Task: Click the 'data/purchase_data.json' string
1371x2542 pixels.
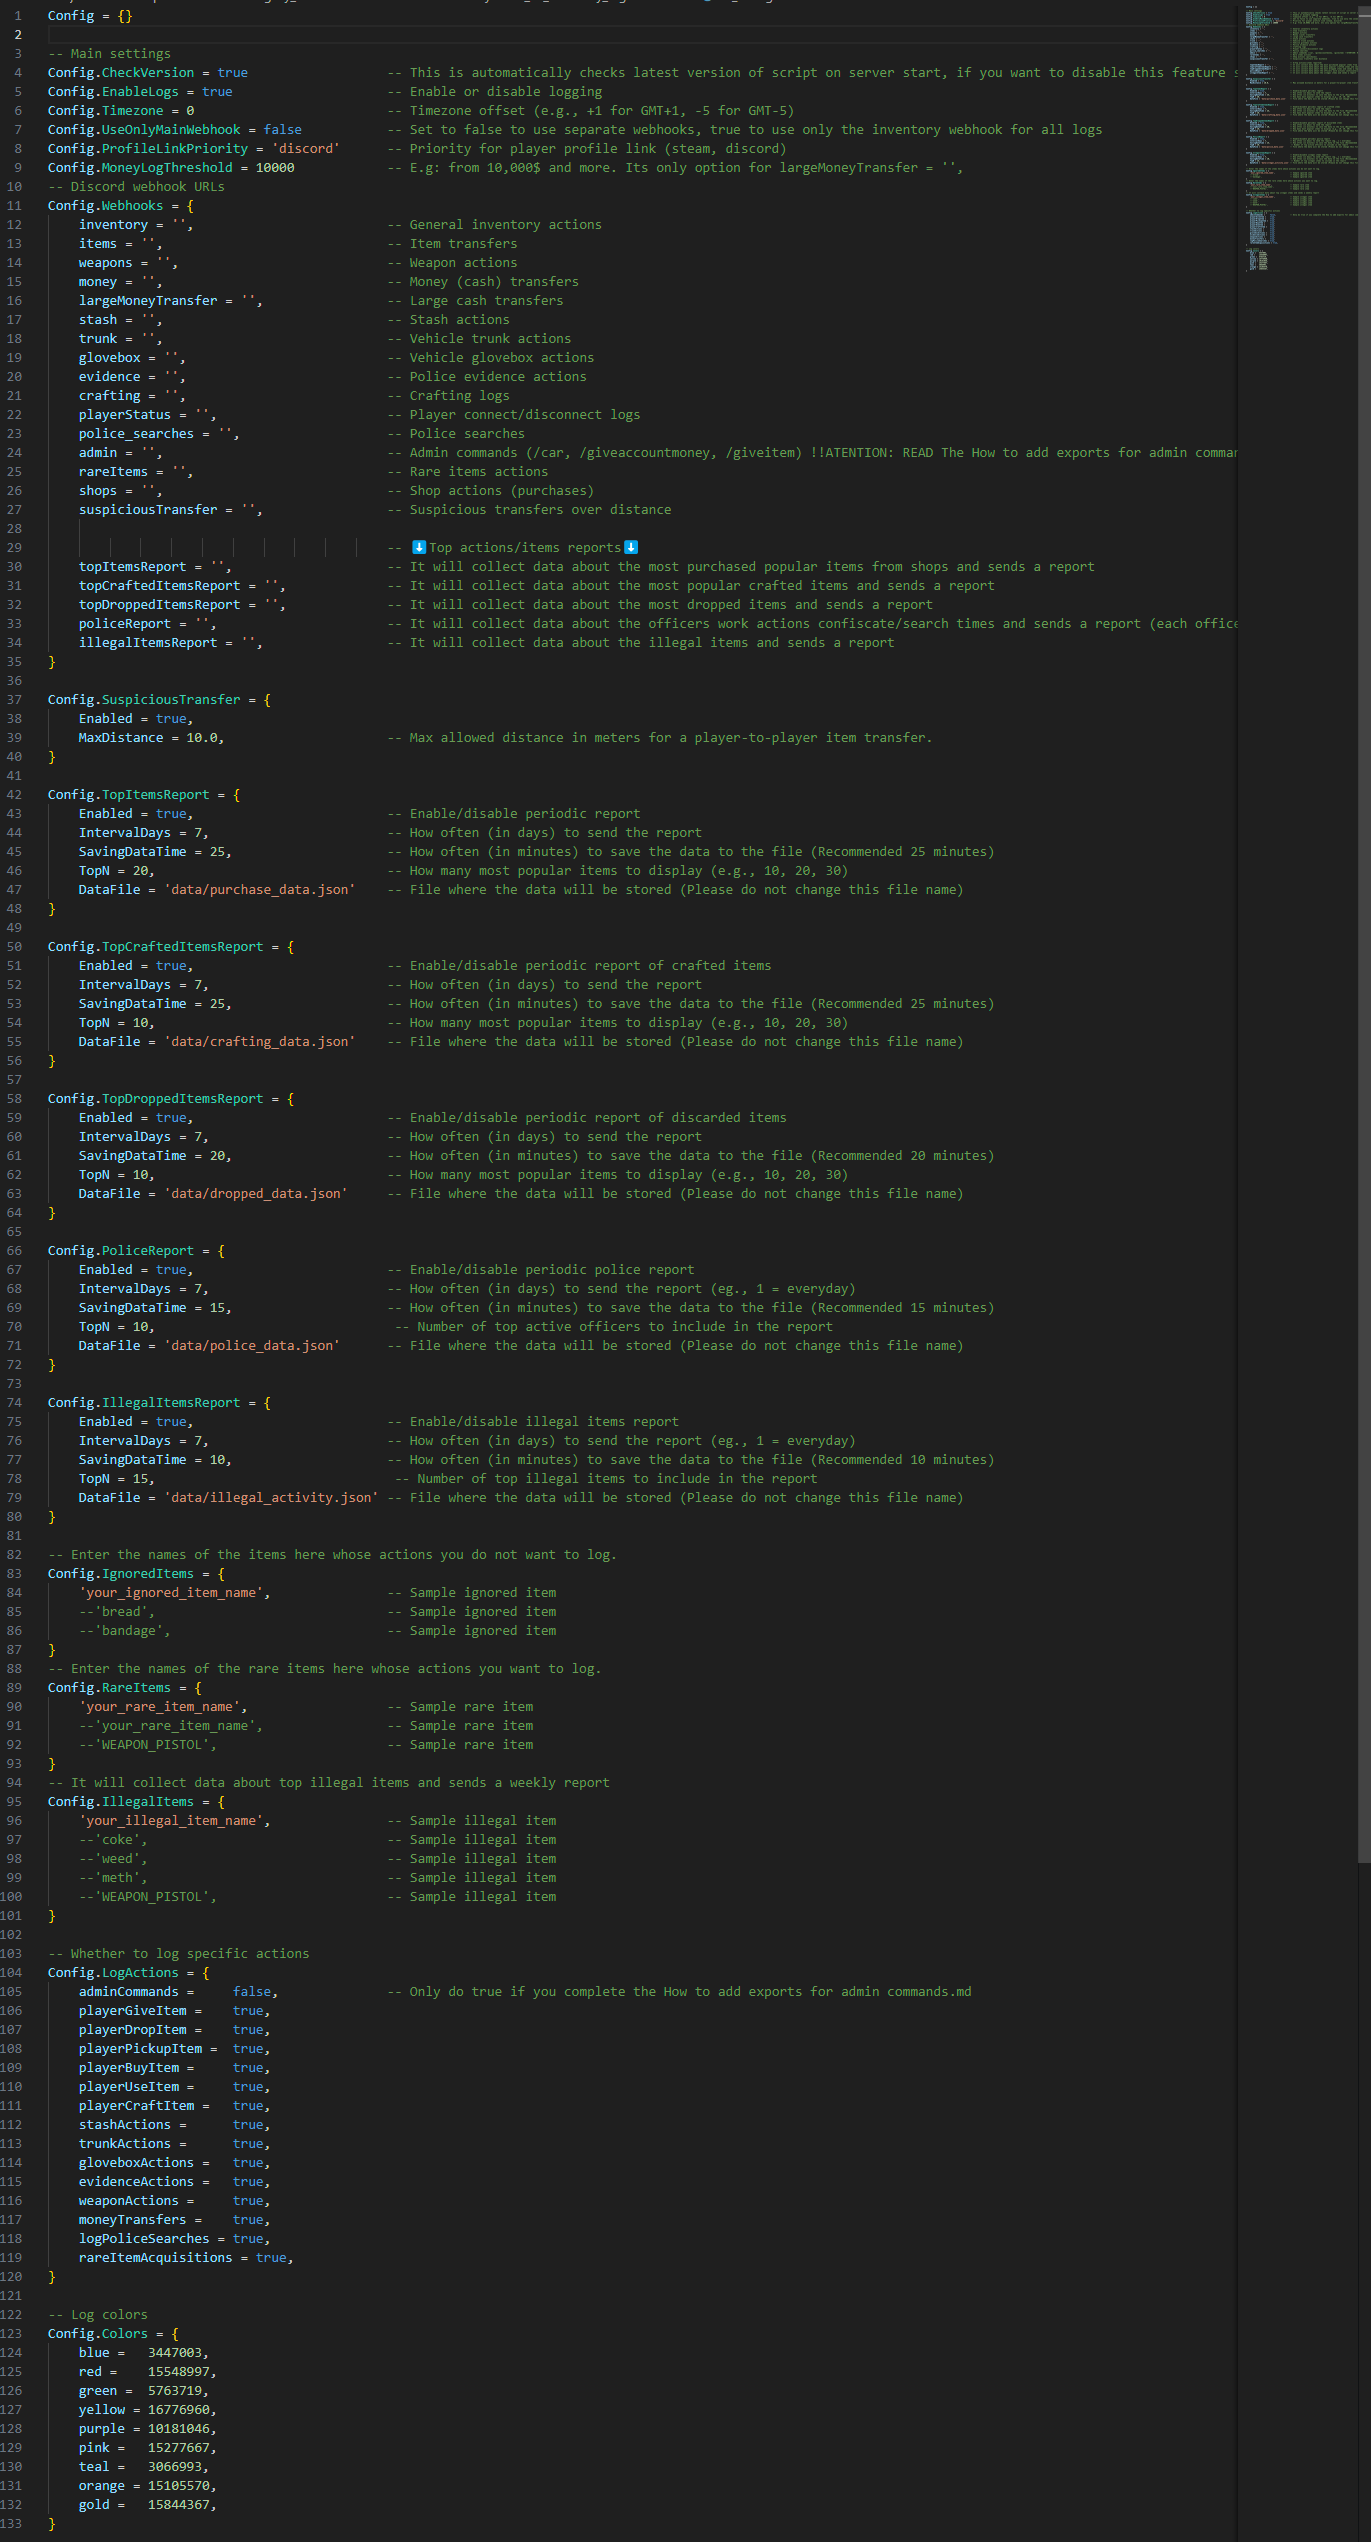Action: click(x=260, y=889)
